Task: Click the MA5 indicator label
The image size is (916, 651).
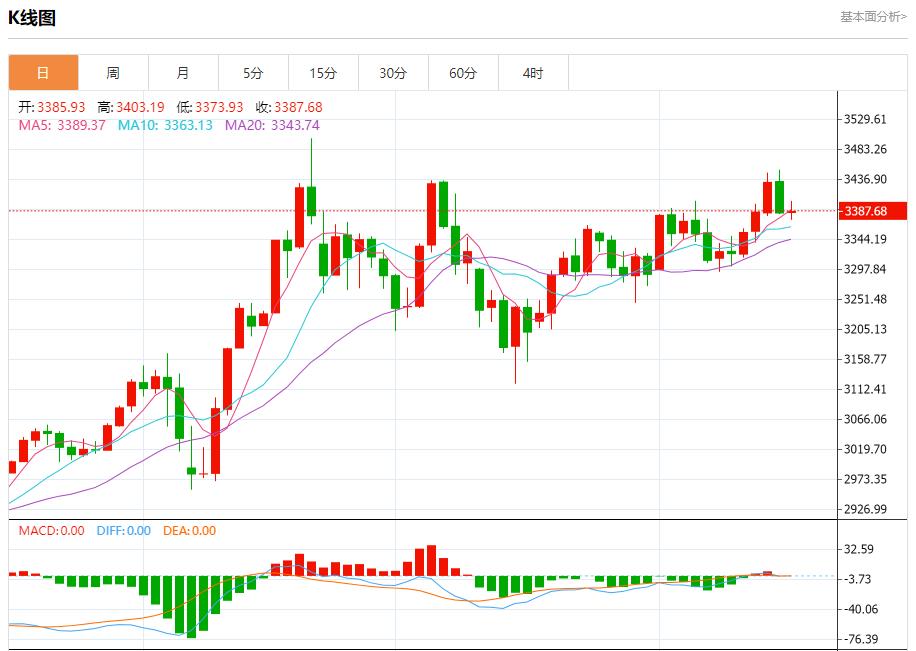Action: point(62,125)
